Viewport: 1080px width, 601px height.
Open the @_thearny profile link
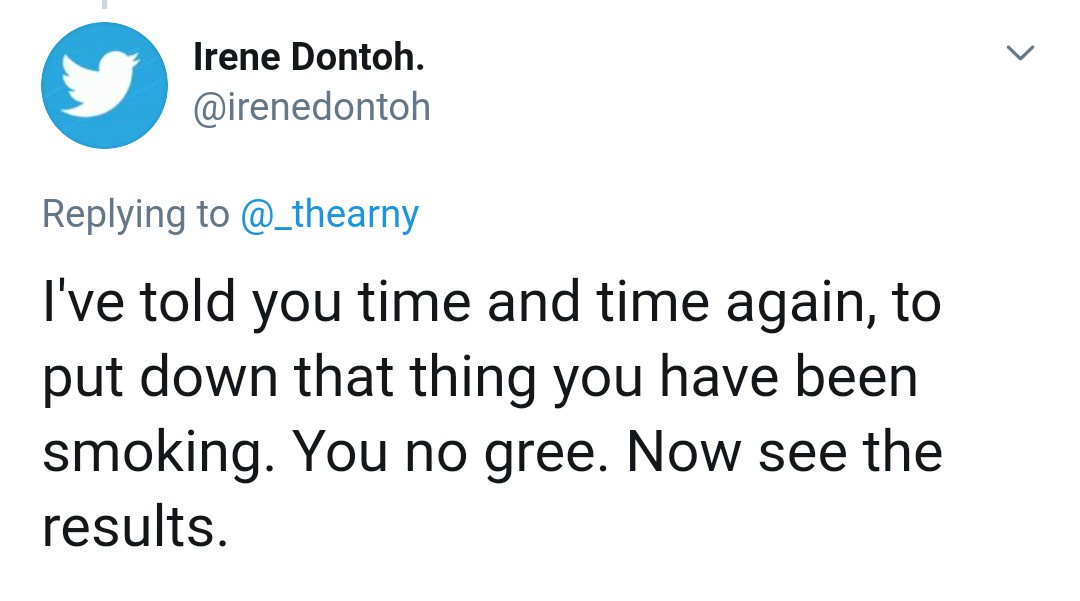[x=329, y=214]
